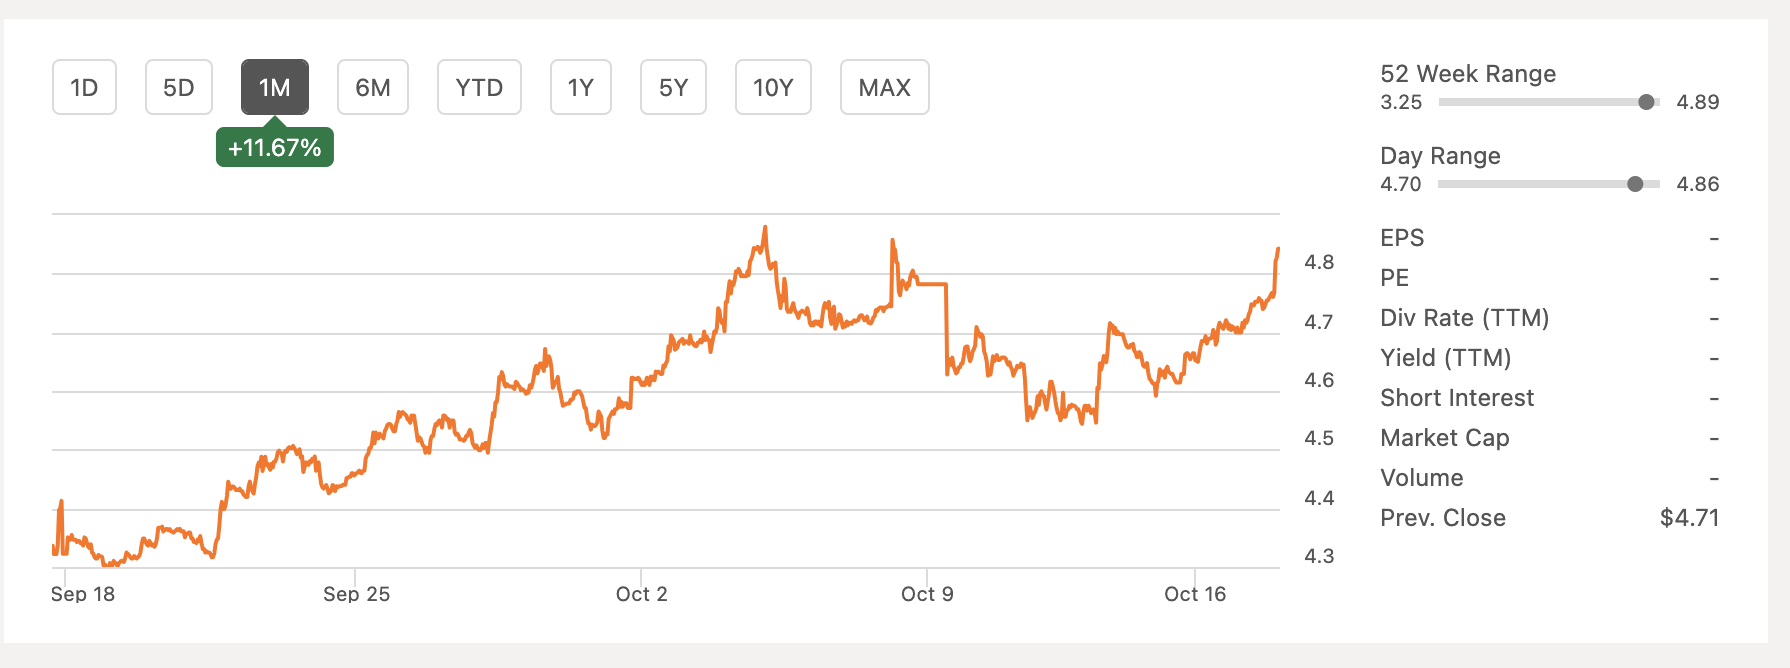Select the 6M time range
The height and width of the screenshot is (668, 1790).
373,87
